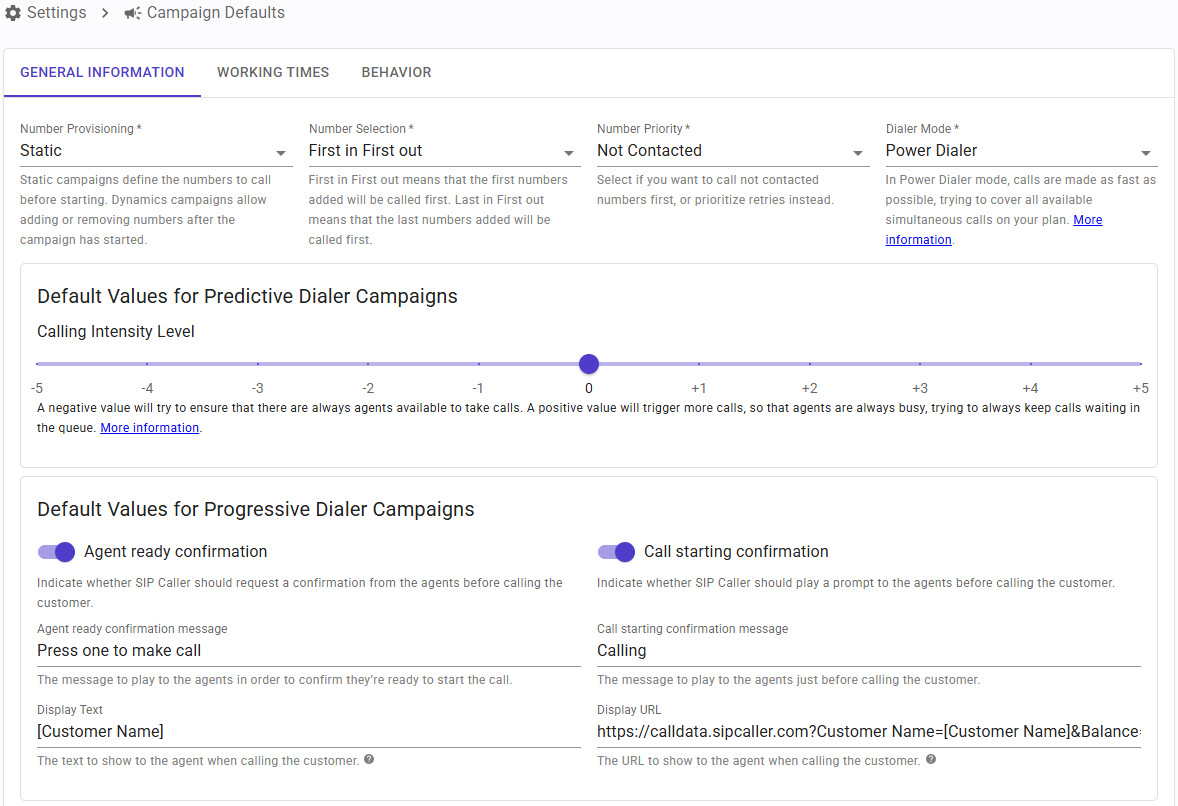Disable Call starting confirmation switch

click(x=617, y=552)
